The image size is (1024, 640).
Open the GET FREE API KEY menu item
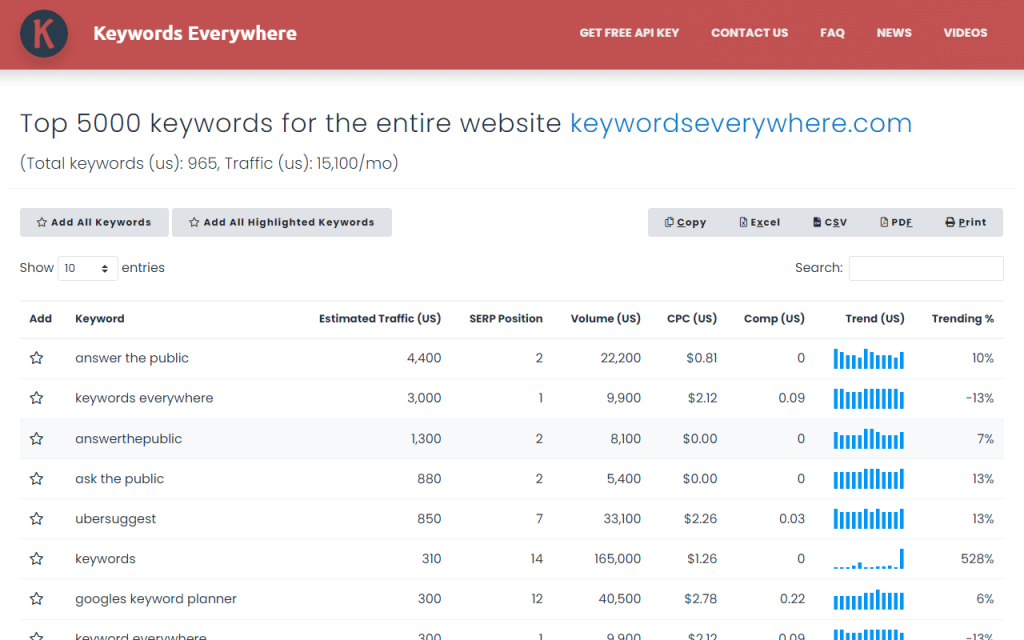click(x=629, y=33)
